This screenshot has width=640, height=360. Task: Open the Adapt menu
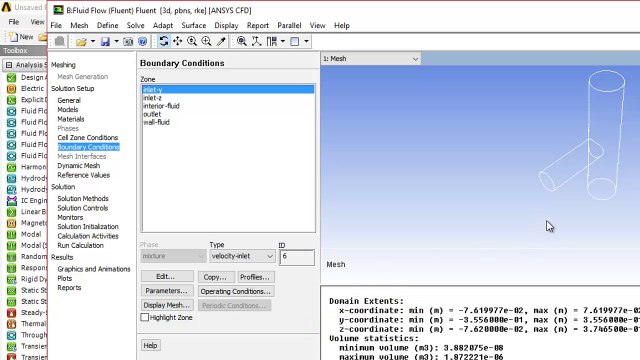point(163,25)
